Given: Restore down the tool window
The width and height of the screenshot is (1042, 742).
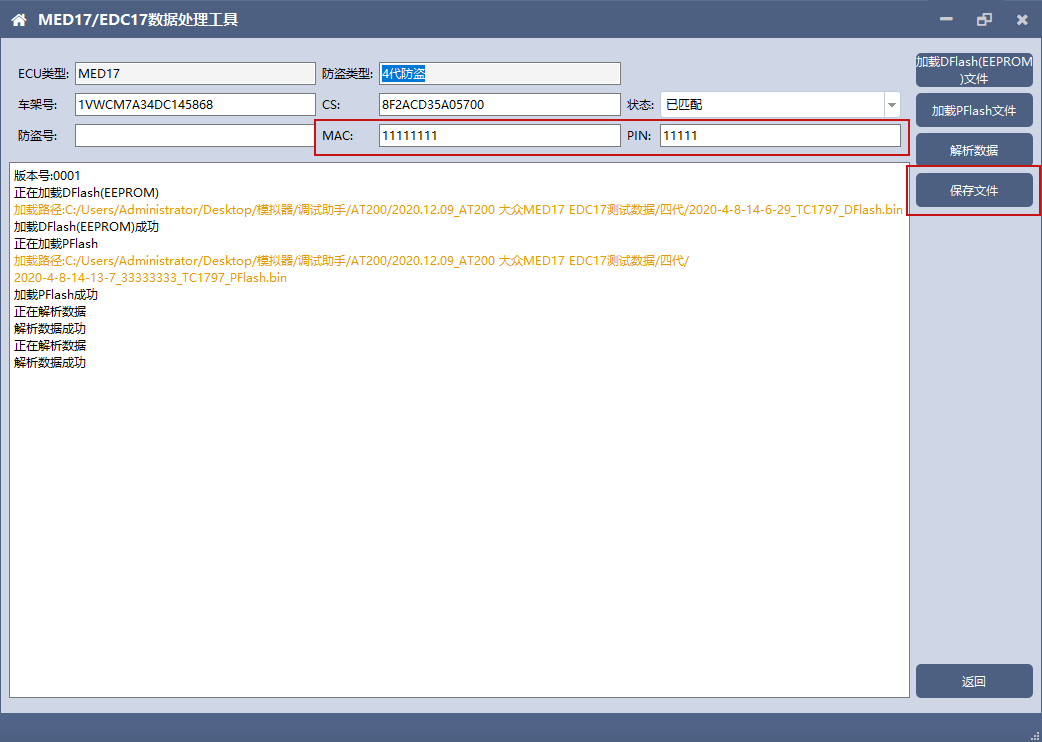Looking at the screenshot, I should [984, 19].
